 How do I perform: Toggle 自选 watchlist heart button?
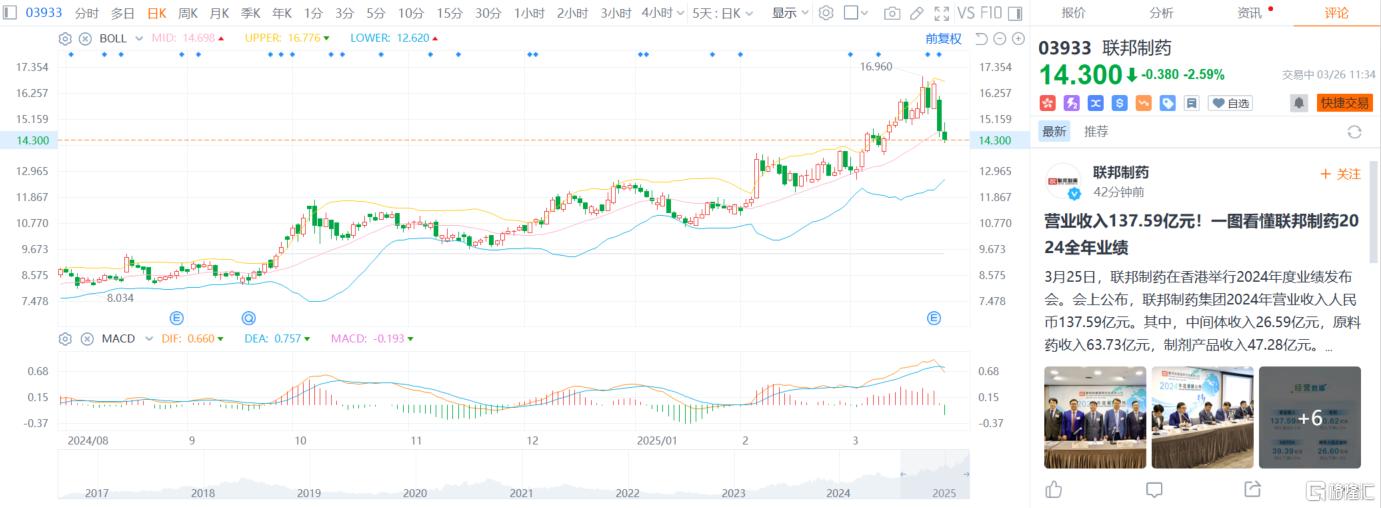[x=1231, y=103]
